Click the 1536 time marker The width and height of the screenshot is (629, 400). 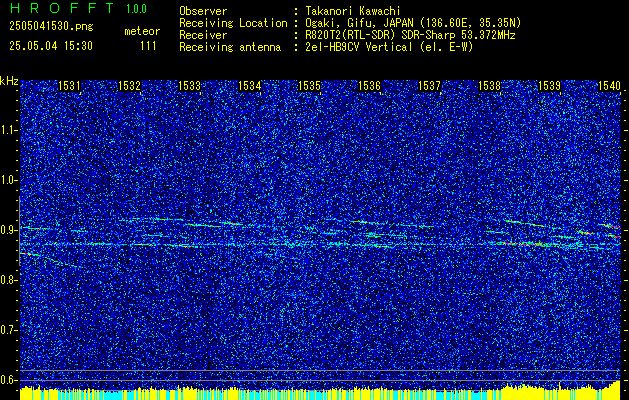pyautogui.click(x=369, y=85)
